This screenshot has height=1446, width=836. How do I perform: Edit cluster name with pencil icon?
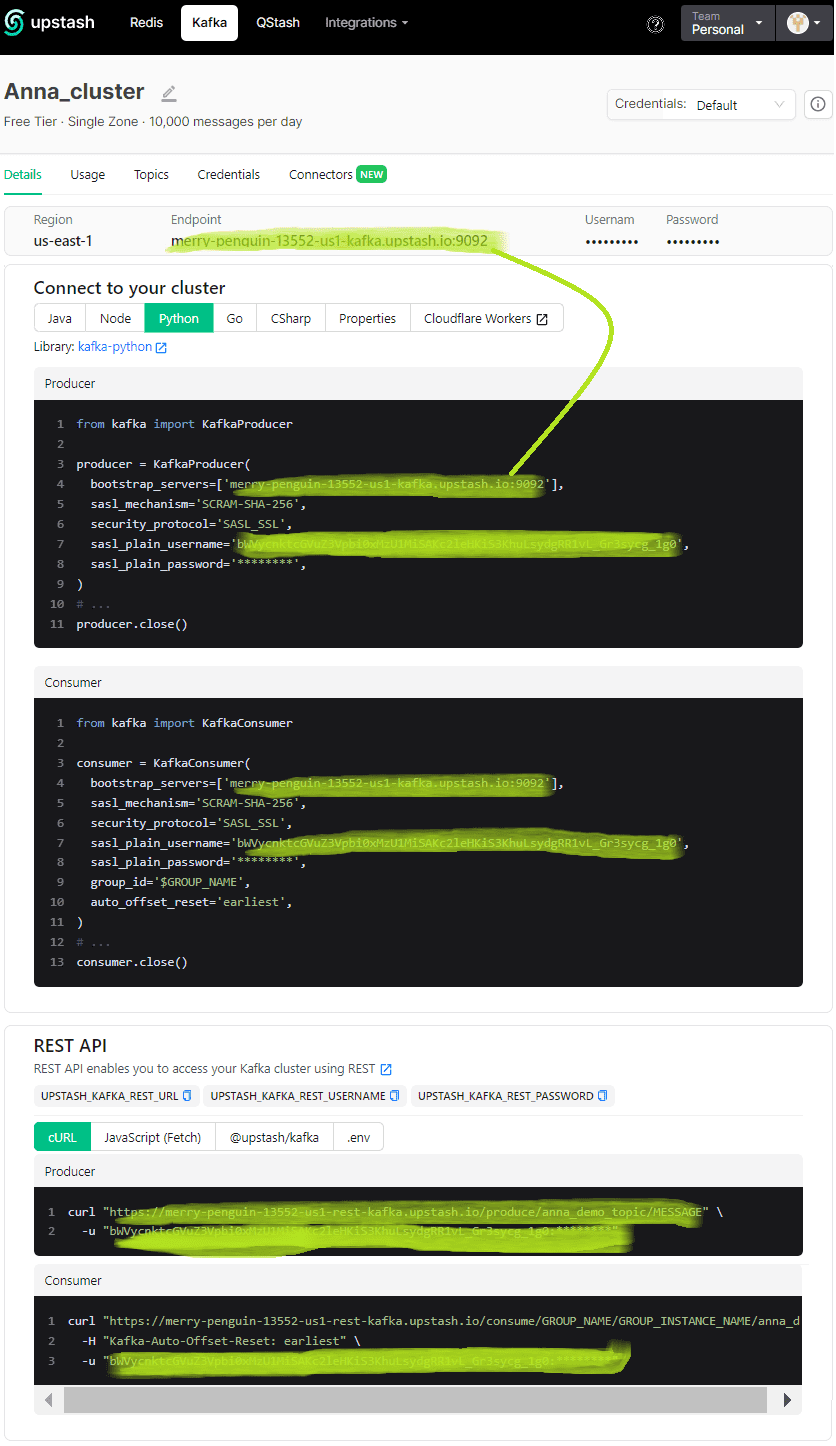[x=169, y=93]
